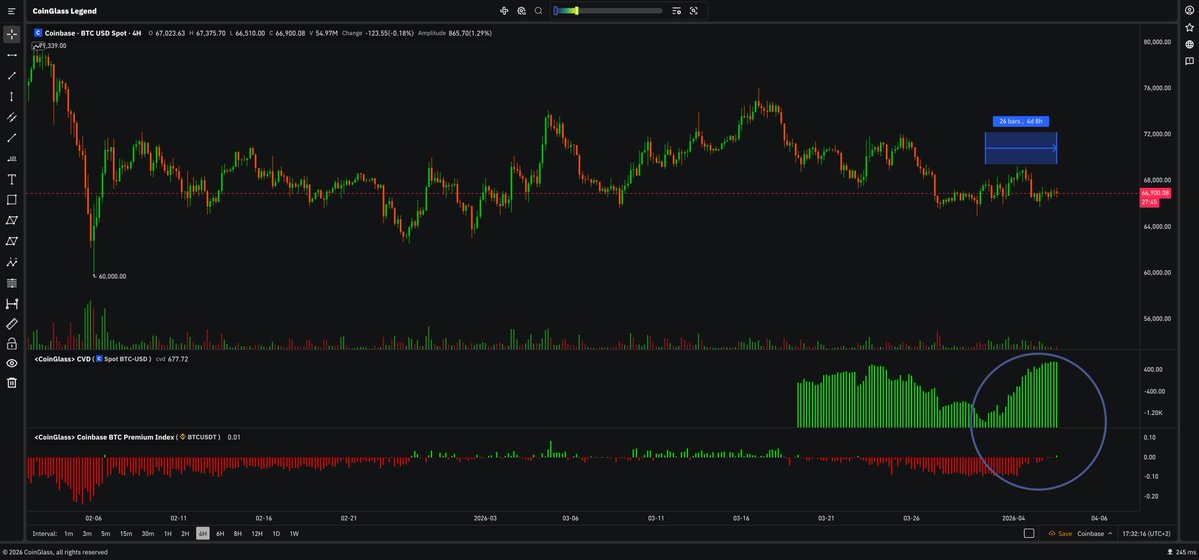Image resolution: width=1199 pixels, height=560 pixels.
Task: Pick the plain diagonal line tool below the parallel channel tool
Action: (x=11, y=138)
